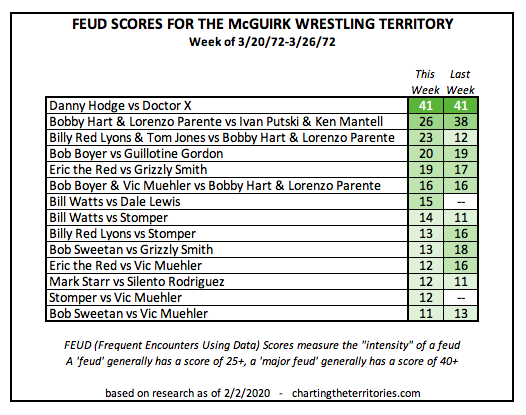Click 26 score for Hart & Parente vs Putski

(x=426, y=121)
